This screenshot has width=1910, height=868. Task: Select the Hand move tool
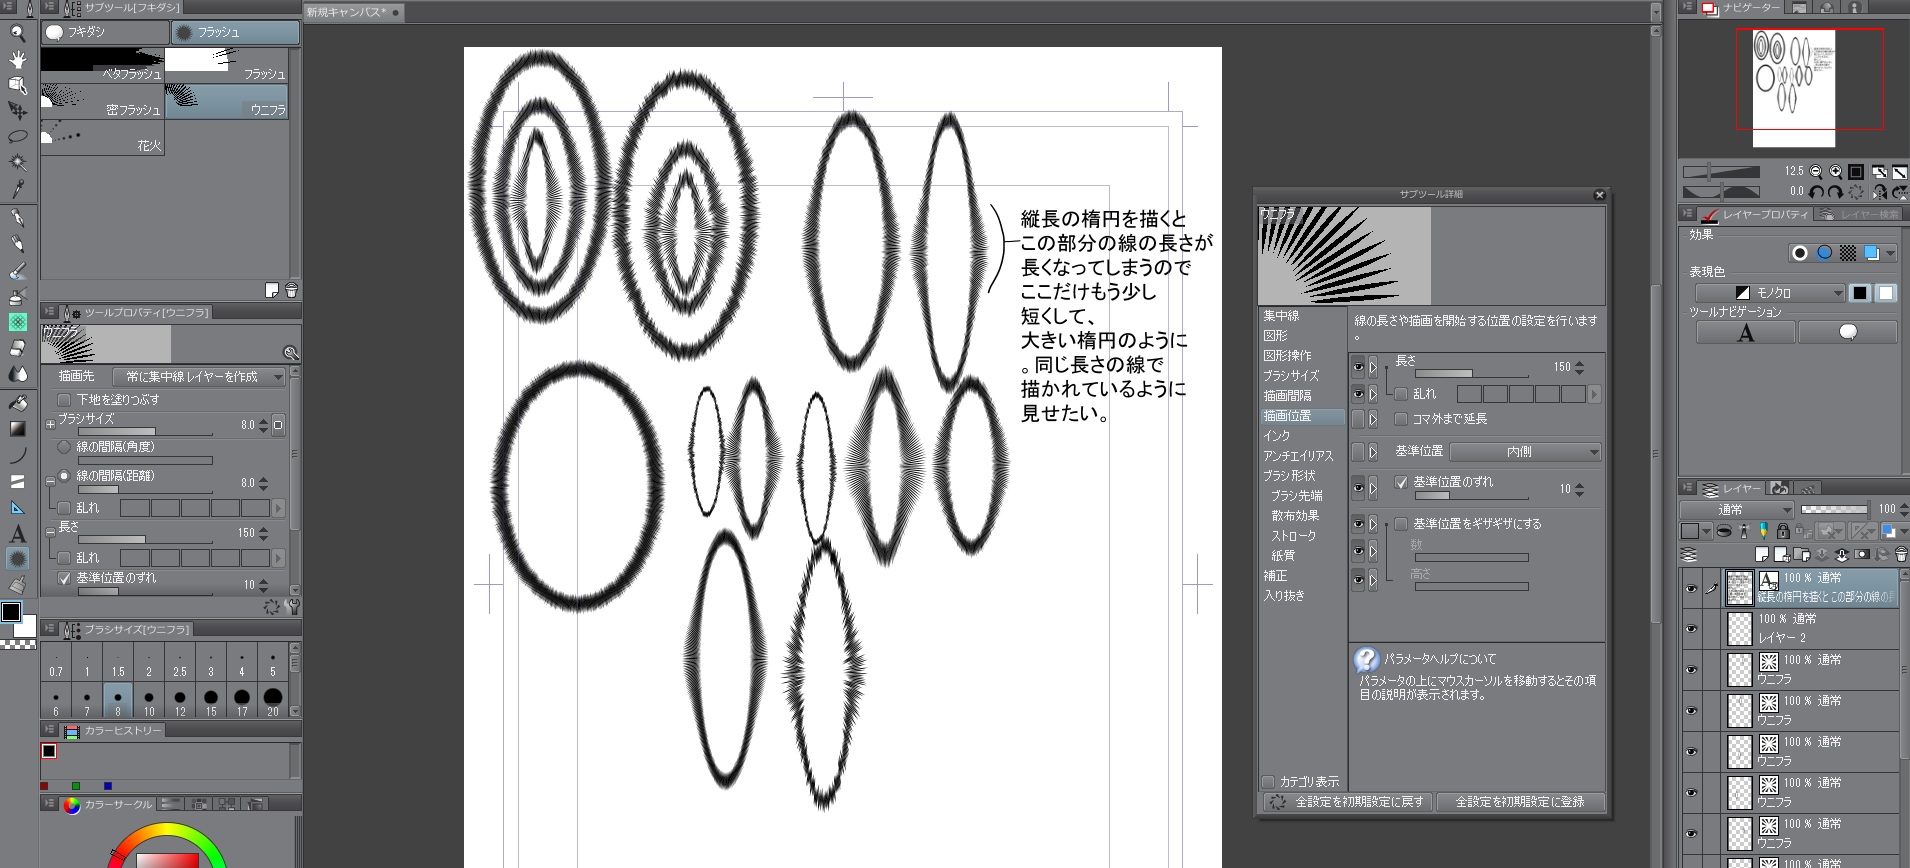pos(17,59)
